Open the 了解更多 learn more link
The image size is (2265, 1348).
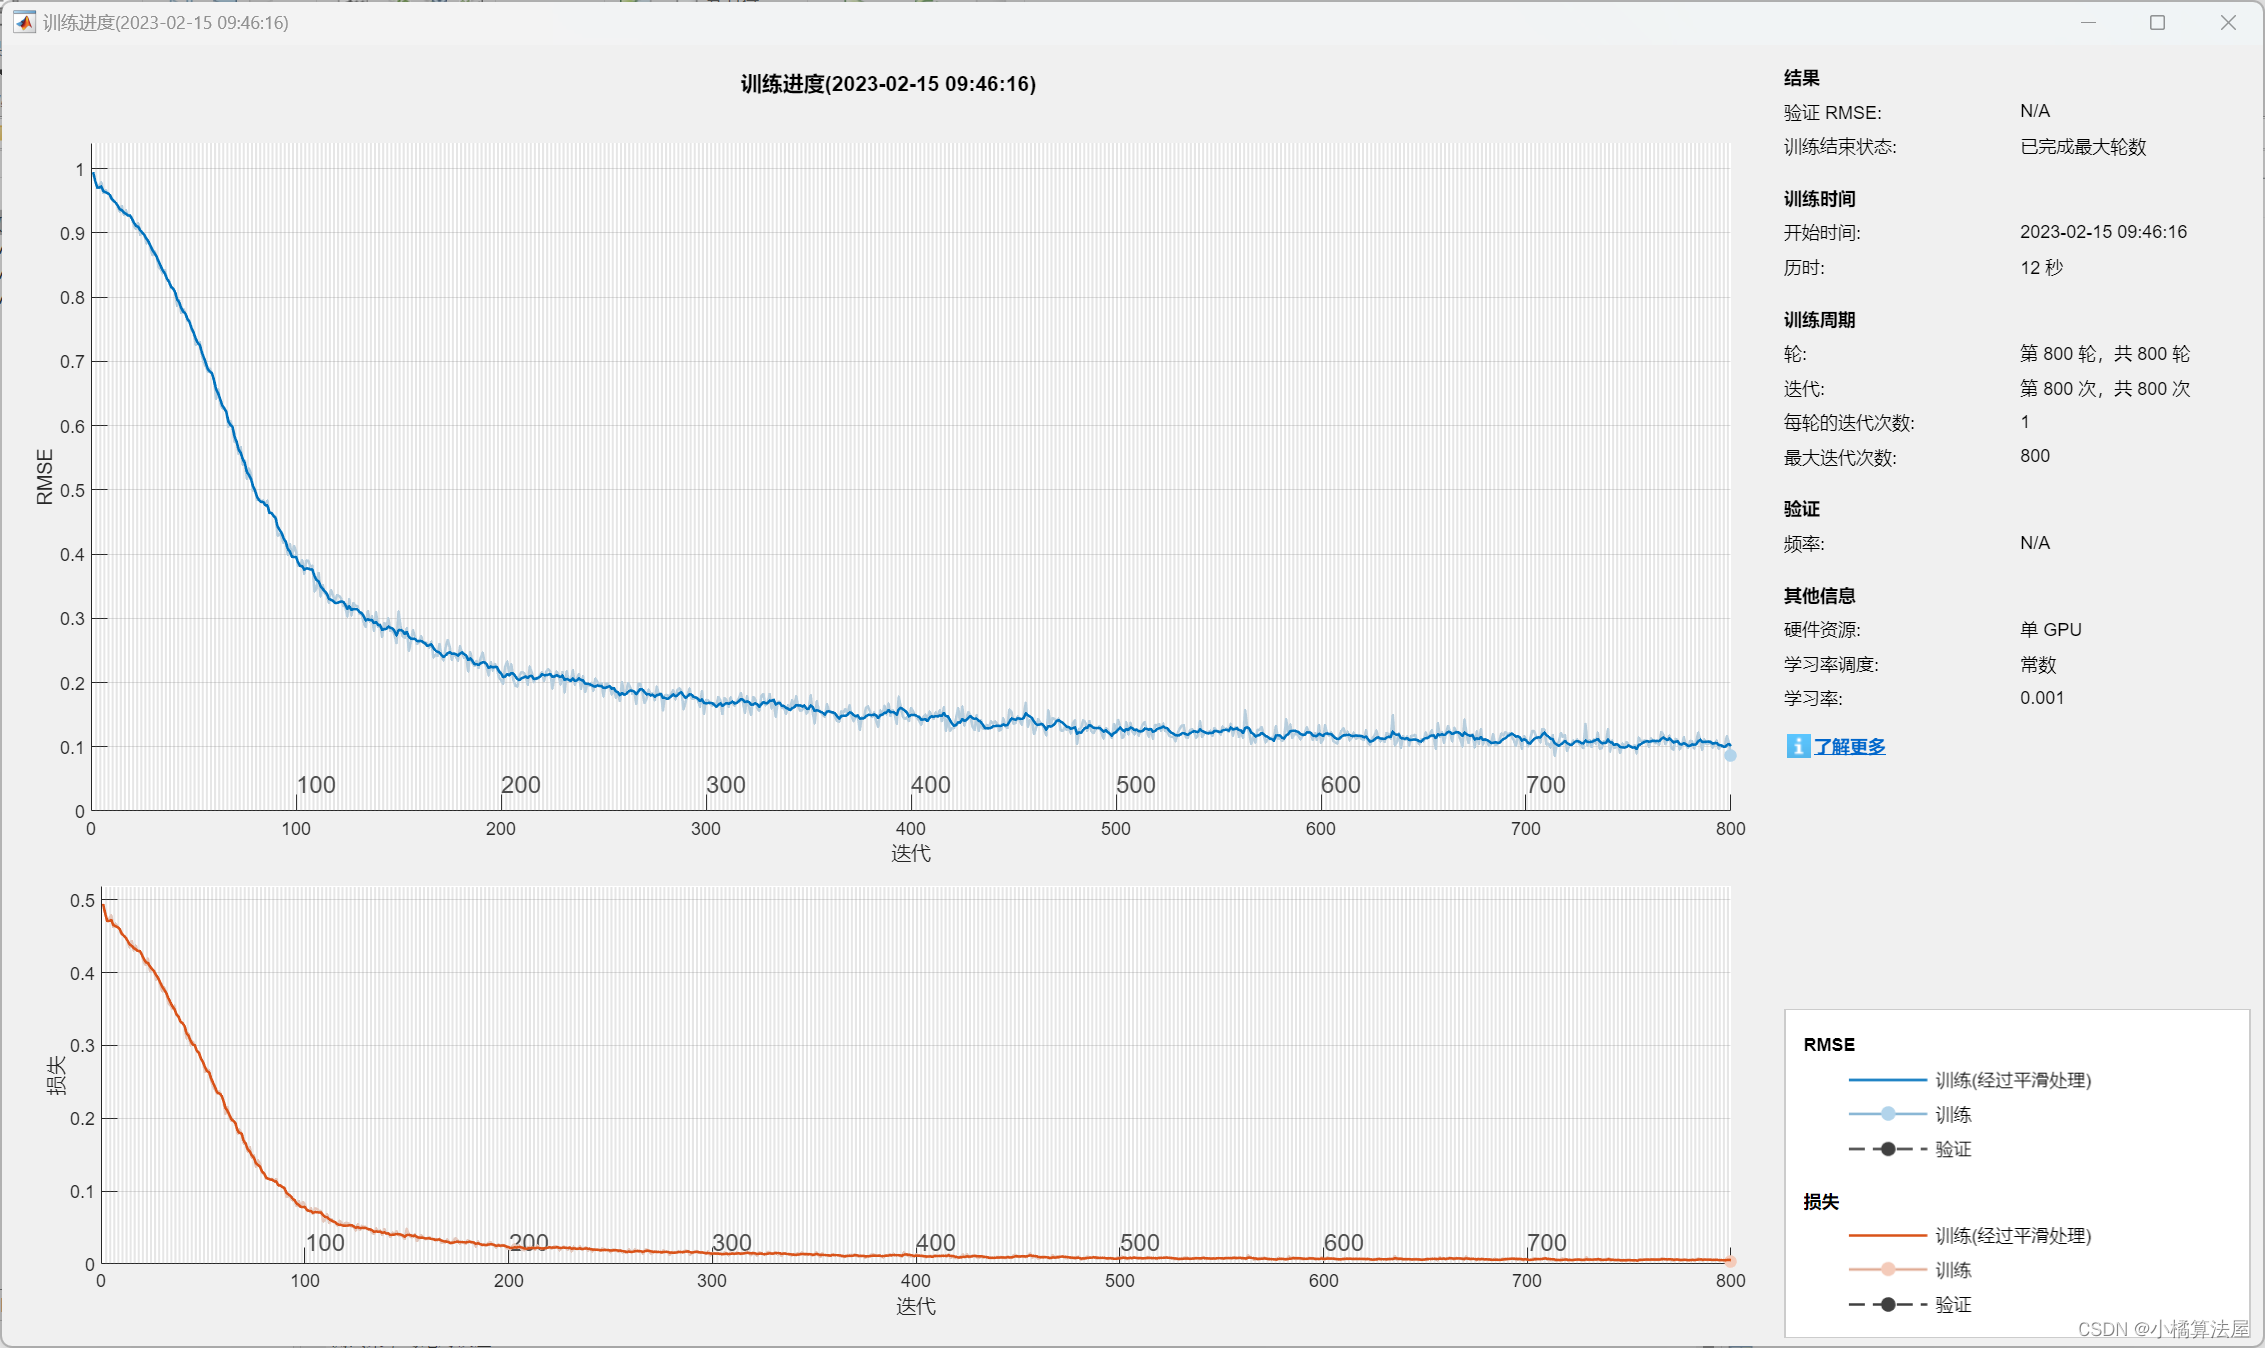(1849, 746)
